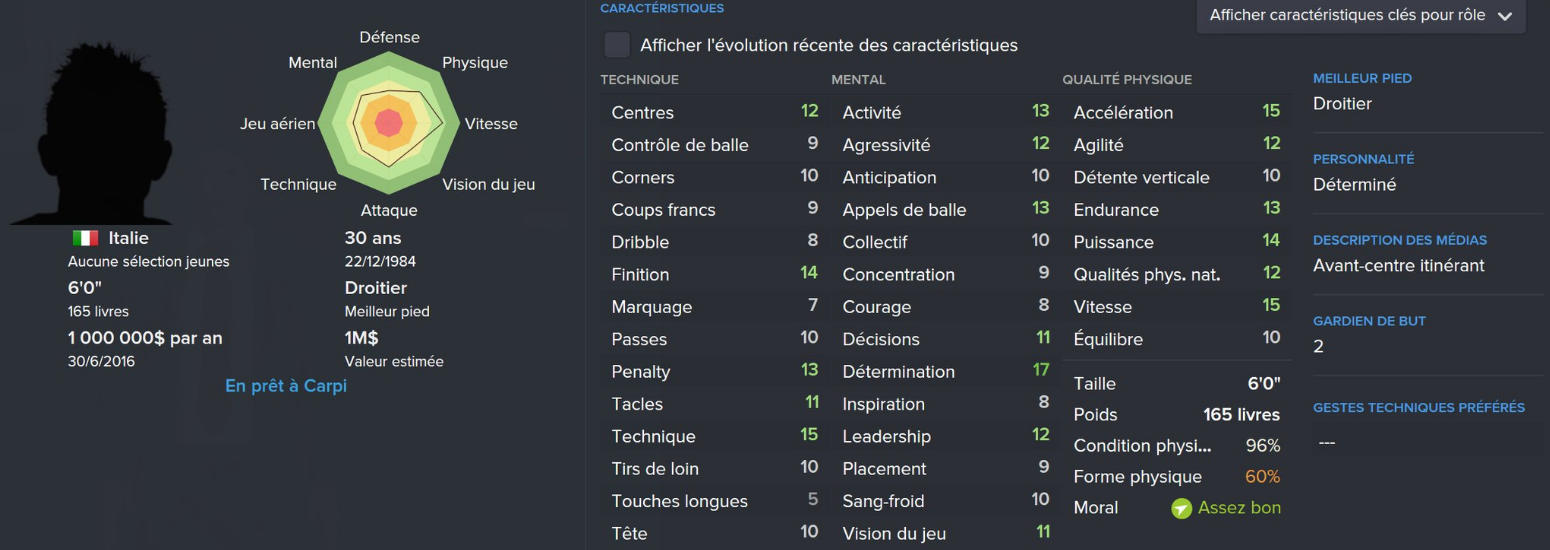This screenshot has height=550, width=1550.
Task: Select the Détermination attribute row
Action: click(945, 371)
